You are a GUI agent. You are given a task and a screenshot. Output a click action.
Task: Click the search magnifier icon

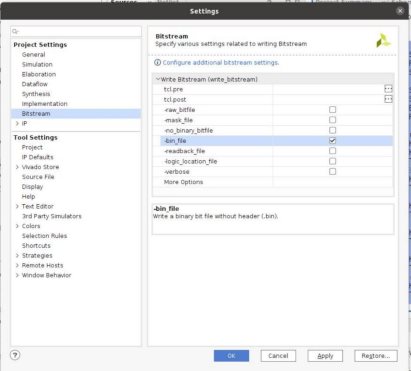tap(15, 31)
